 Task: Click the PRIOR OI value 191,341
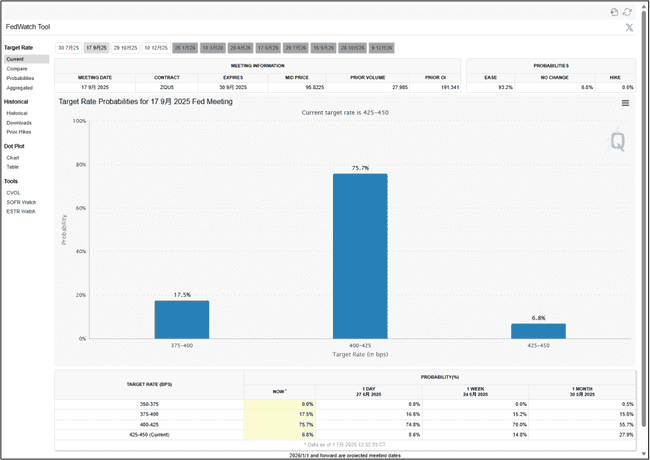(450, 87)
